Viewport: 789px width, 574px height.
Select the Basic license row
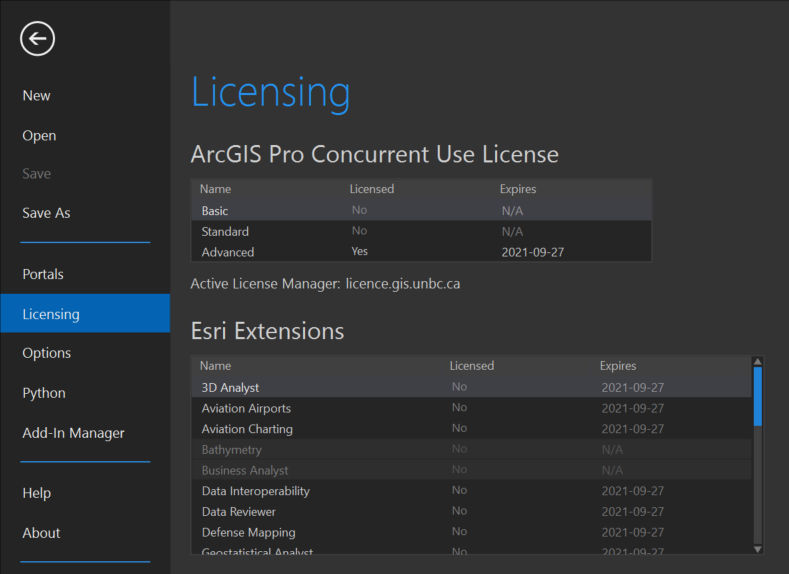(x=421, y=211)
